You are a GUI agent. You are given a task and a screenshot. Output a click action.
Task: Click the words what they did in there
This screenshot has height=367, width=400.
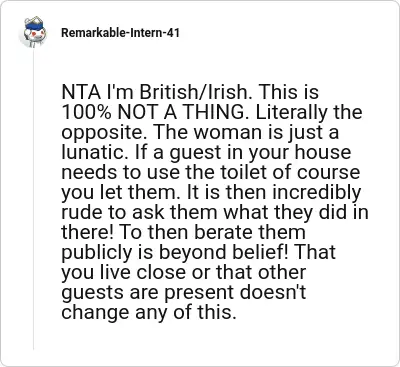[215, 223]
